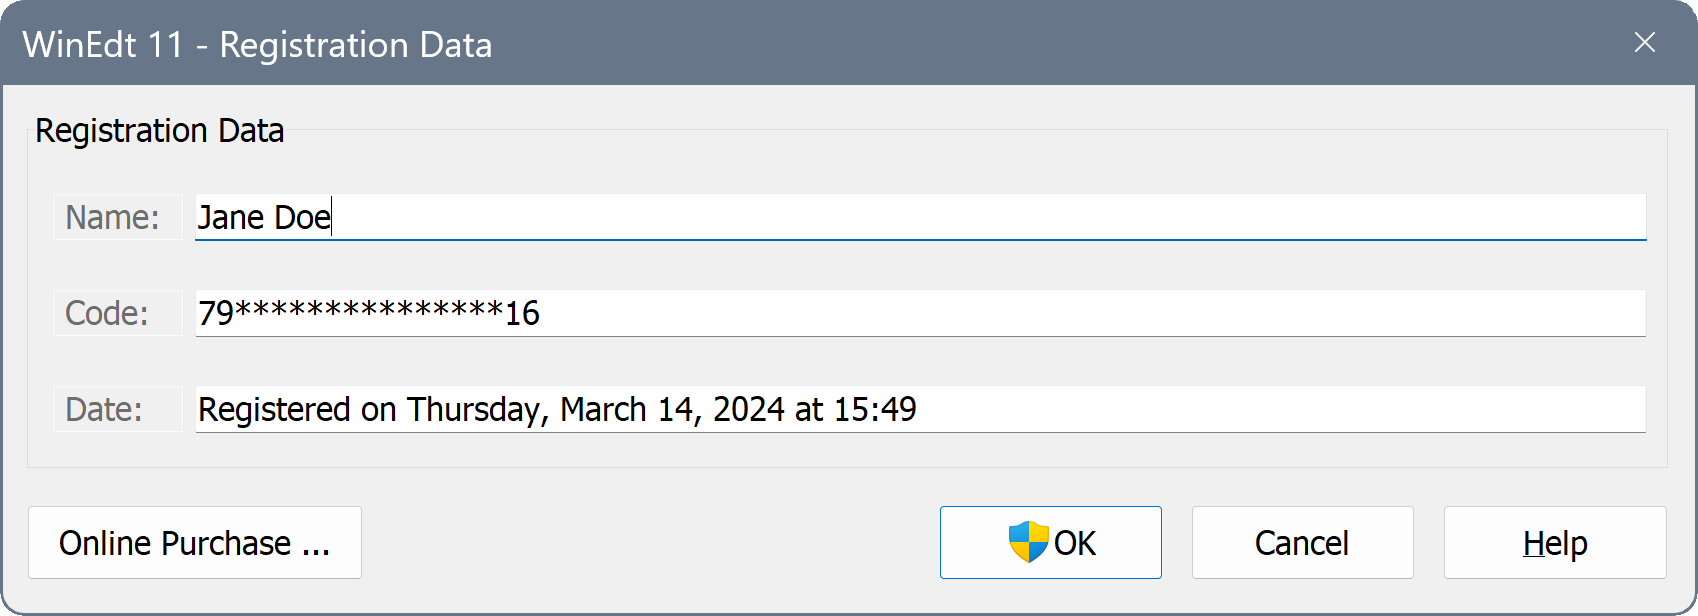
Task: Place cursor on the "Jane Doe" text
Action: tap(264, 217)
